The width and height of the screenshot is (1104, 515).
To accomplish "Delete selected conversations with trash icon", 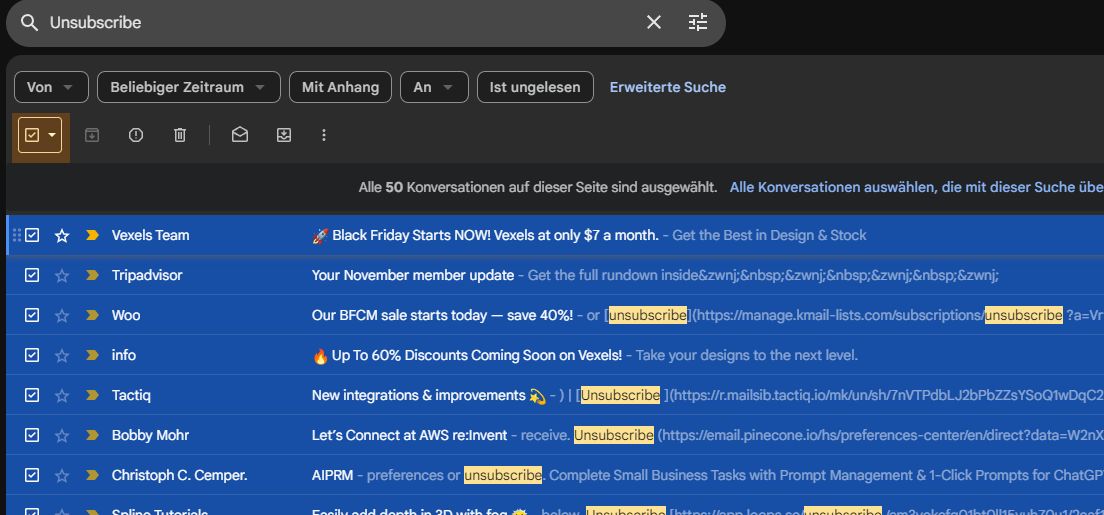I will [x=180, y=135].
